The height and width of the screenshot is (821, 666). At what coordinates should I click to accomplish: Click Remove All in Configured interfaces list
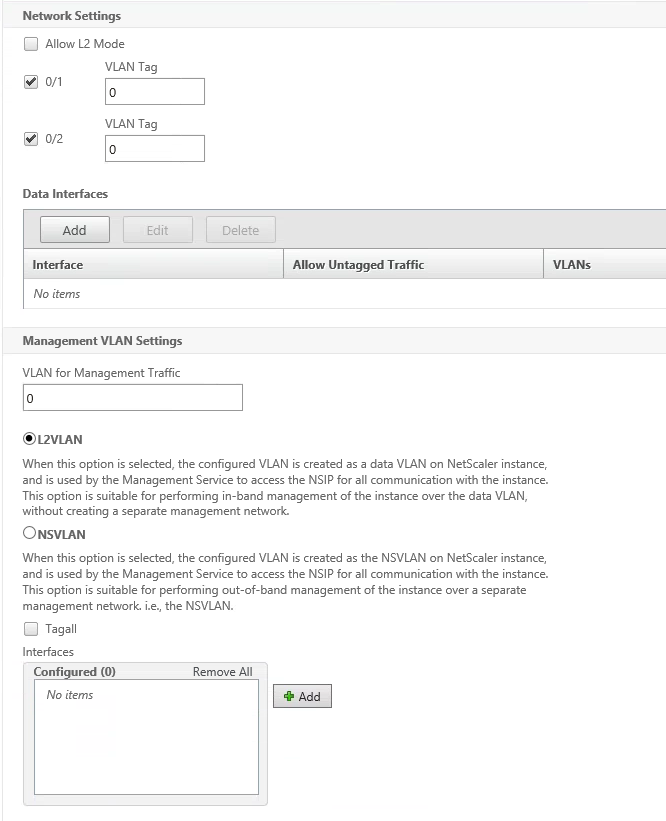click(x=222, y=672)
